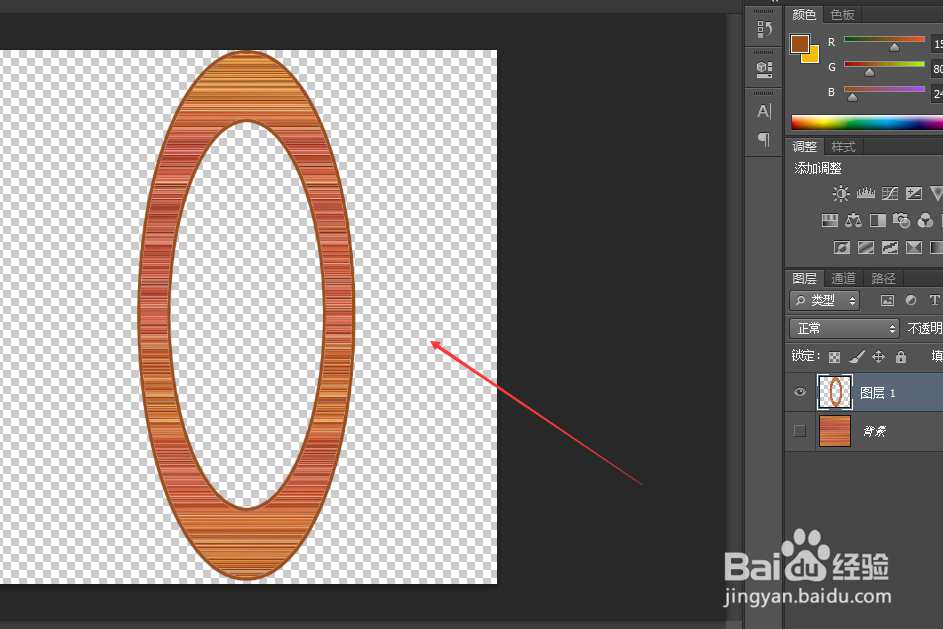Switch to the 通道 tab
Screen dimensions: 943x629
coord(843,278)
